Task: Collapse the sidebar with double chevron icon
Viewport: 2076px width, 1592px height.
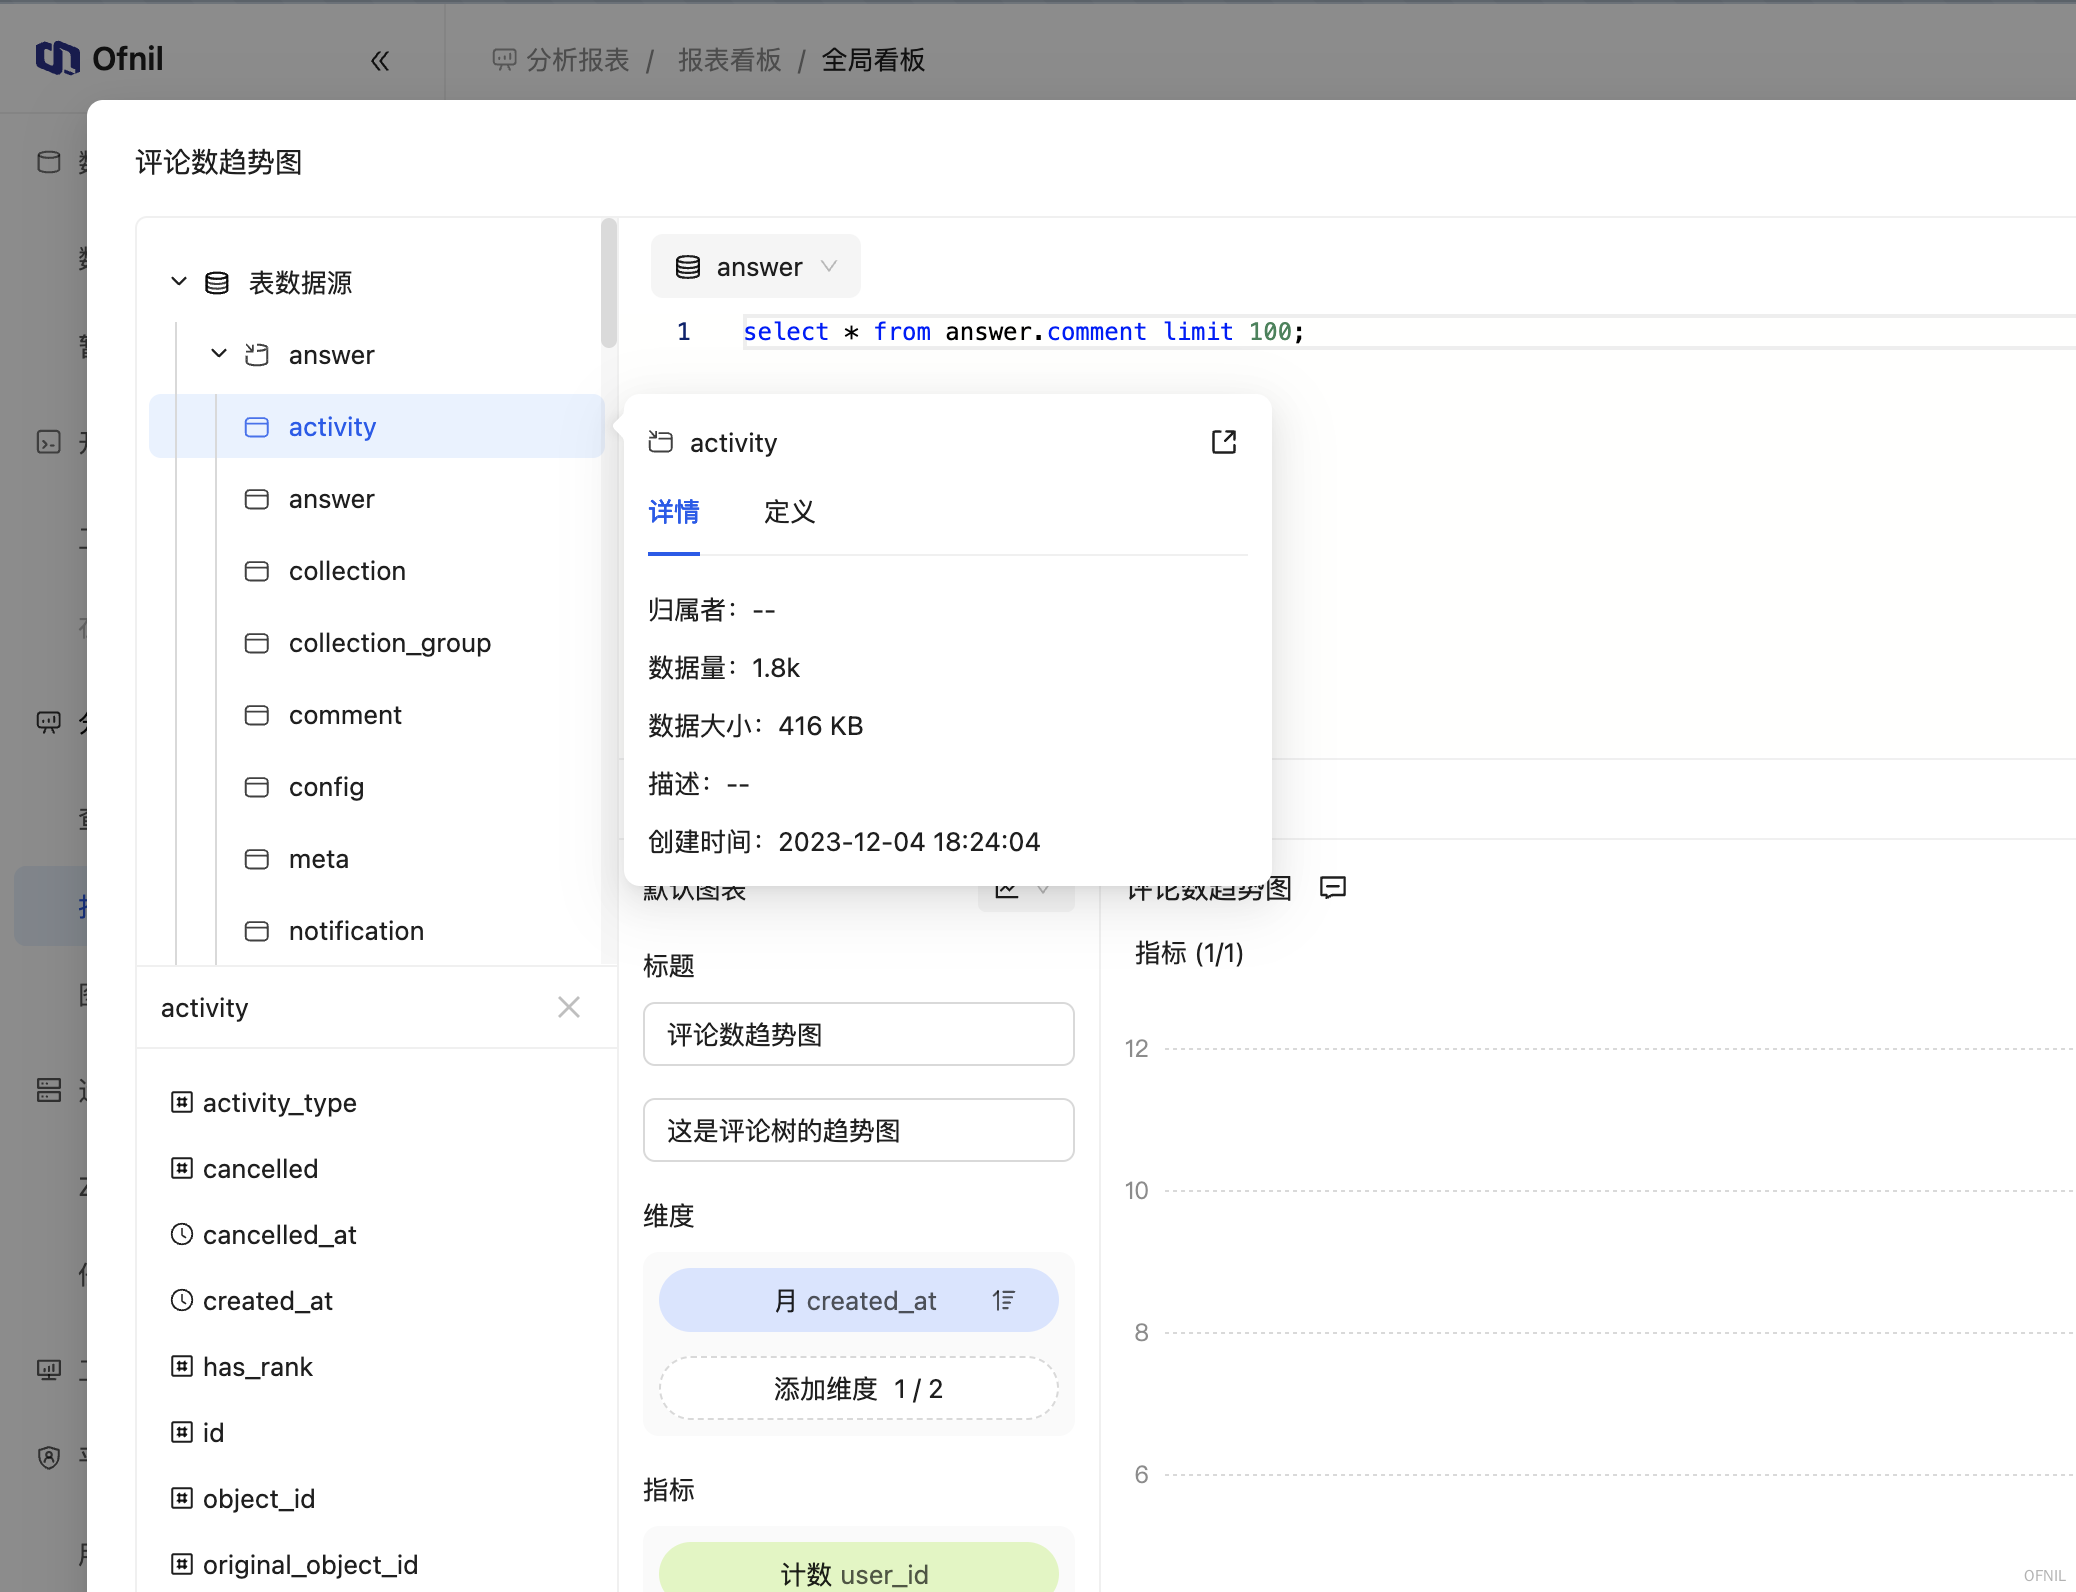Action: [x=380, y=61]
